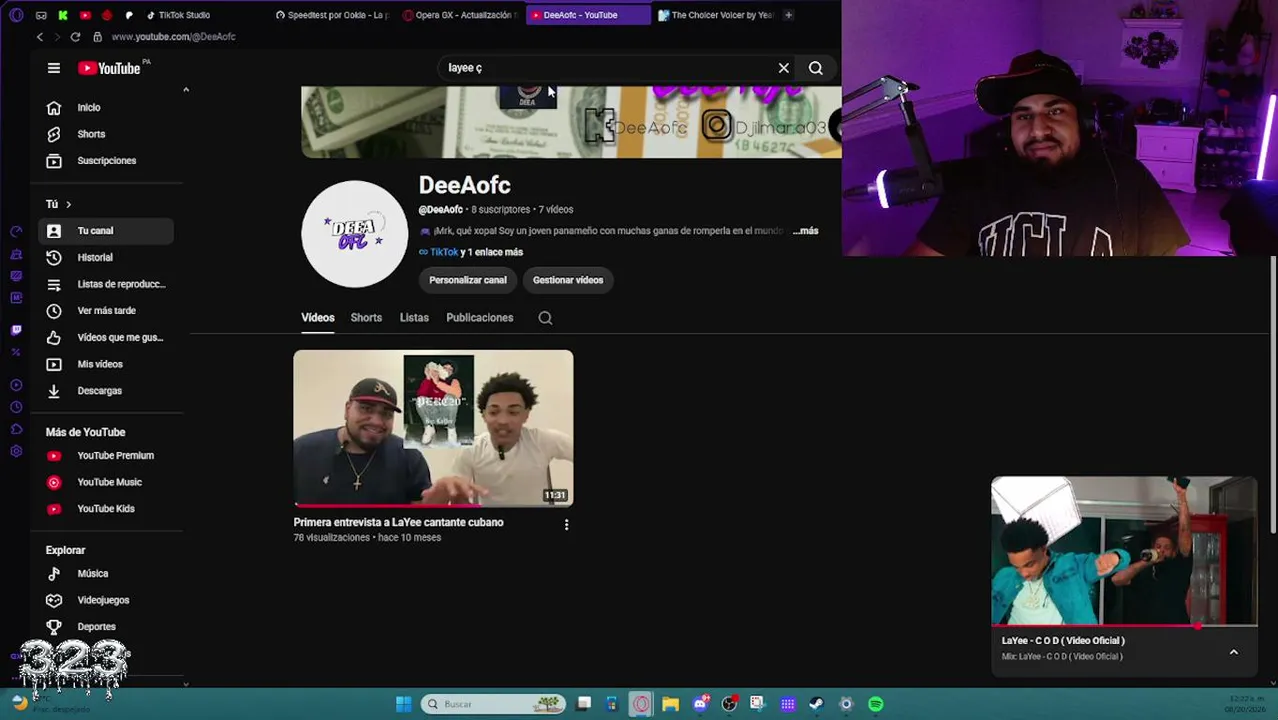The width and height of the screenshot is (1278, 720).
Task: Open Deportes under Explorar
Action: pos(106,627)
